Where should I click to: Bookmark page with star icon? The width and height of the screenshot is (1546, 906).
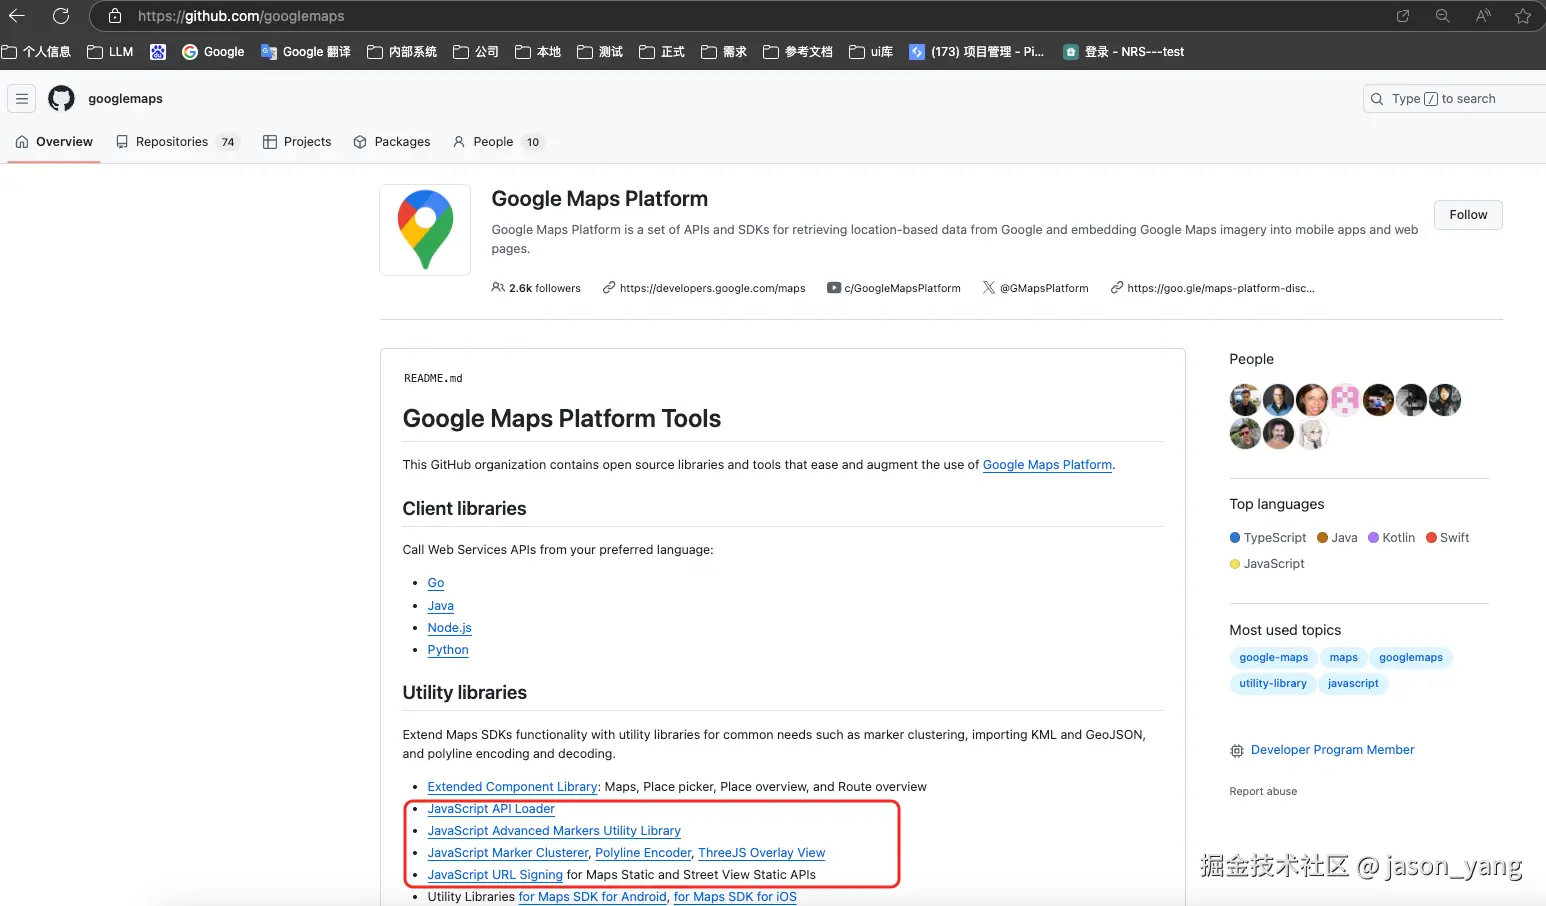coord(1522,16)
